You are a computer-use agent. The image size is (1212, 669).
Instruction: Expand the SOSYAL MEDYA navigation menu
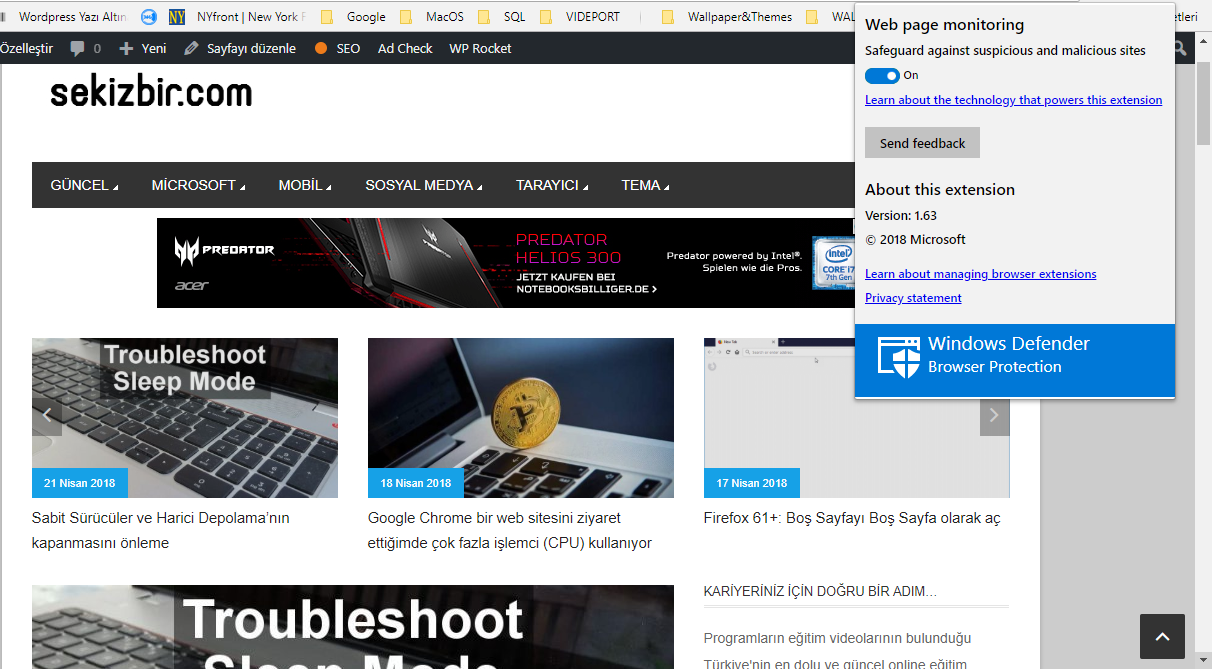point(424,185)
